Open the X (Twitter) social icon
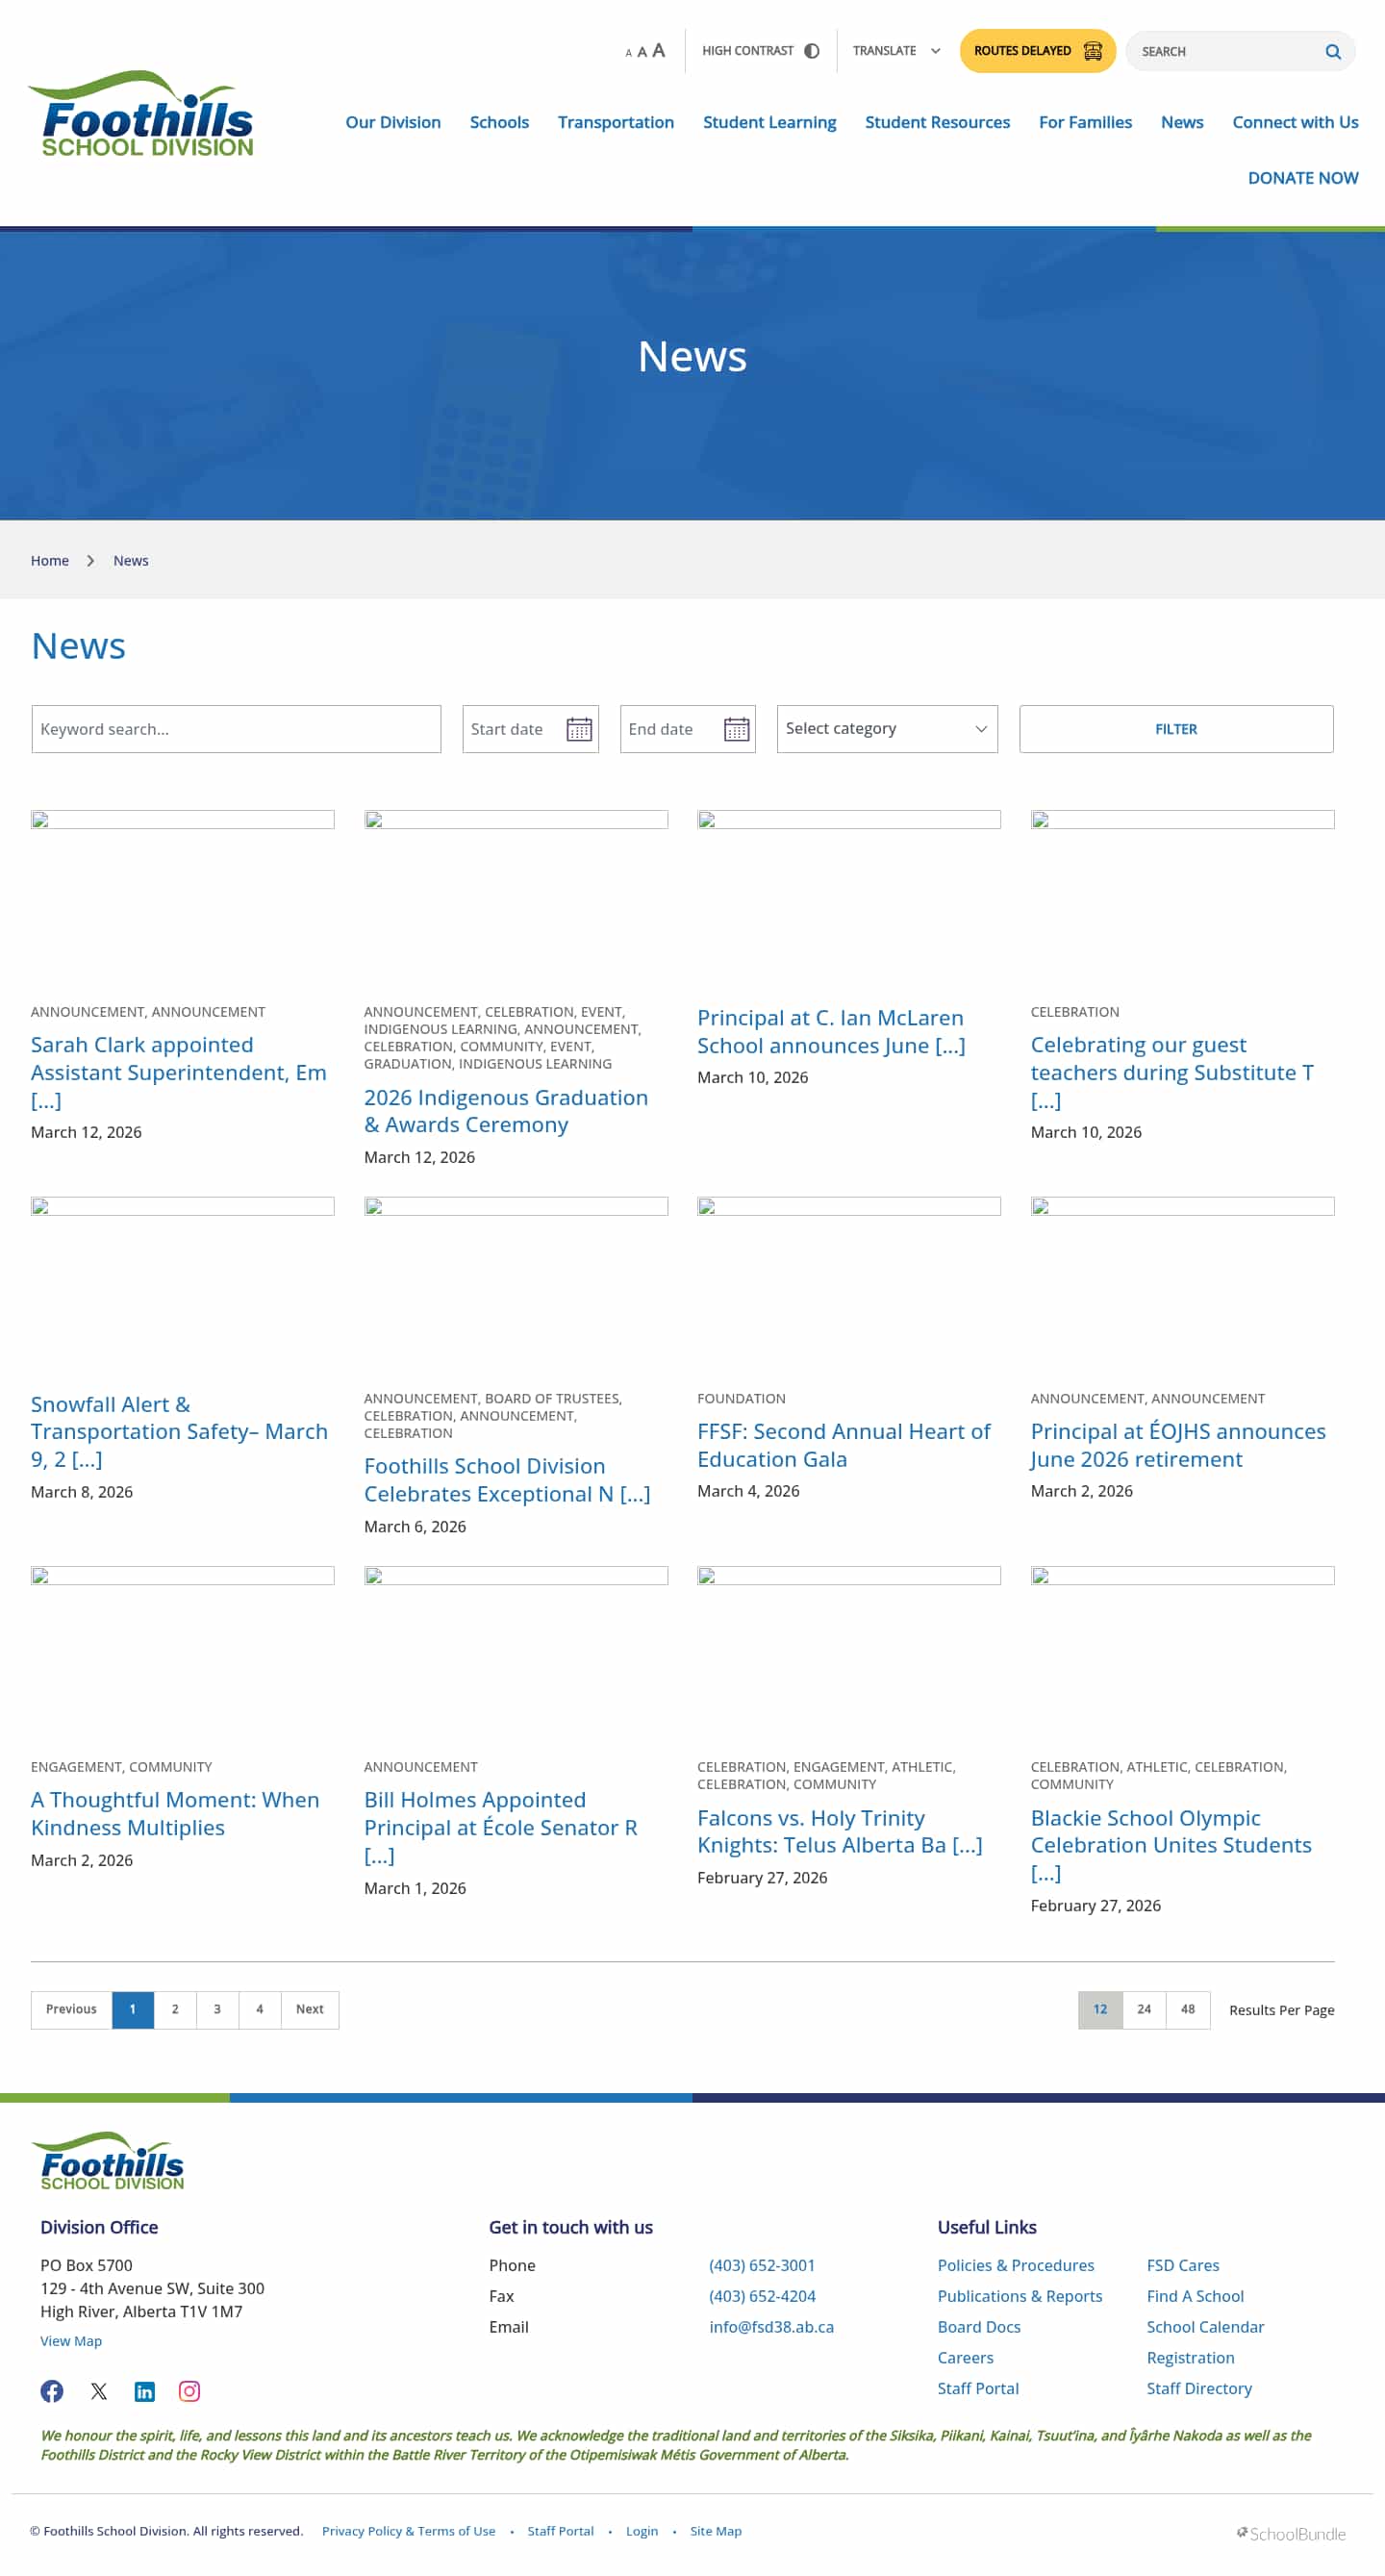1385x2576 pixels. pos(98,2390)
